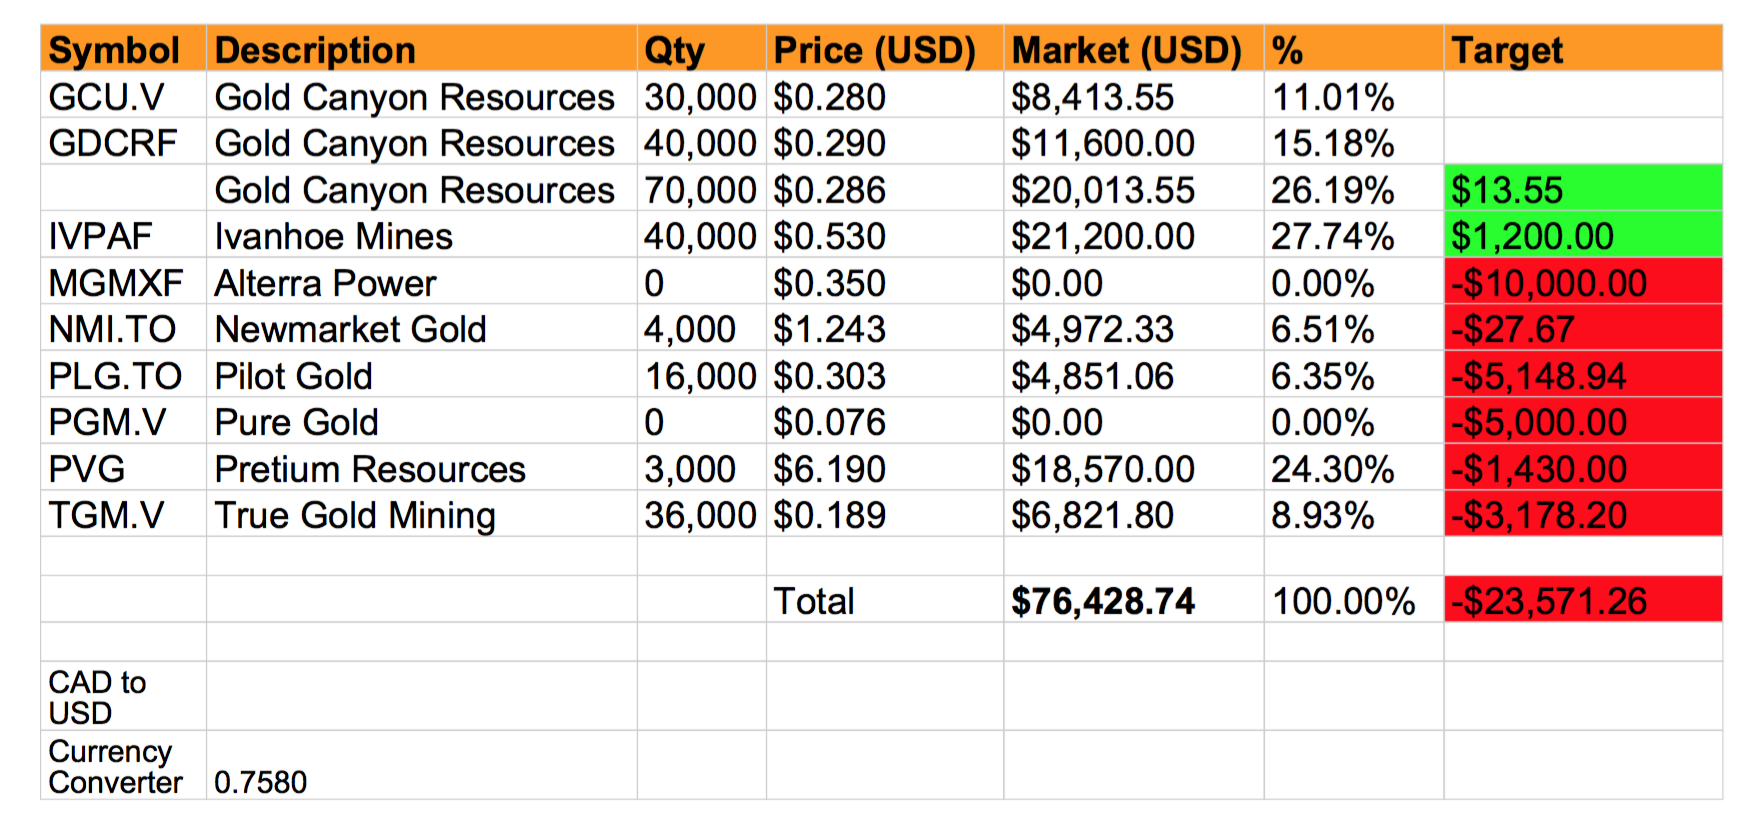Click the 11.01% percentage cell
Screen dimensions: 1738x816
tap(1353, 95)
